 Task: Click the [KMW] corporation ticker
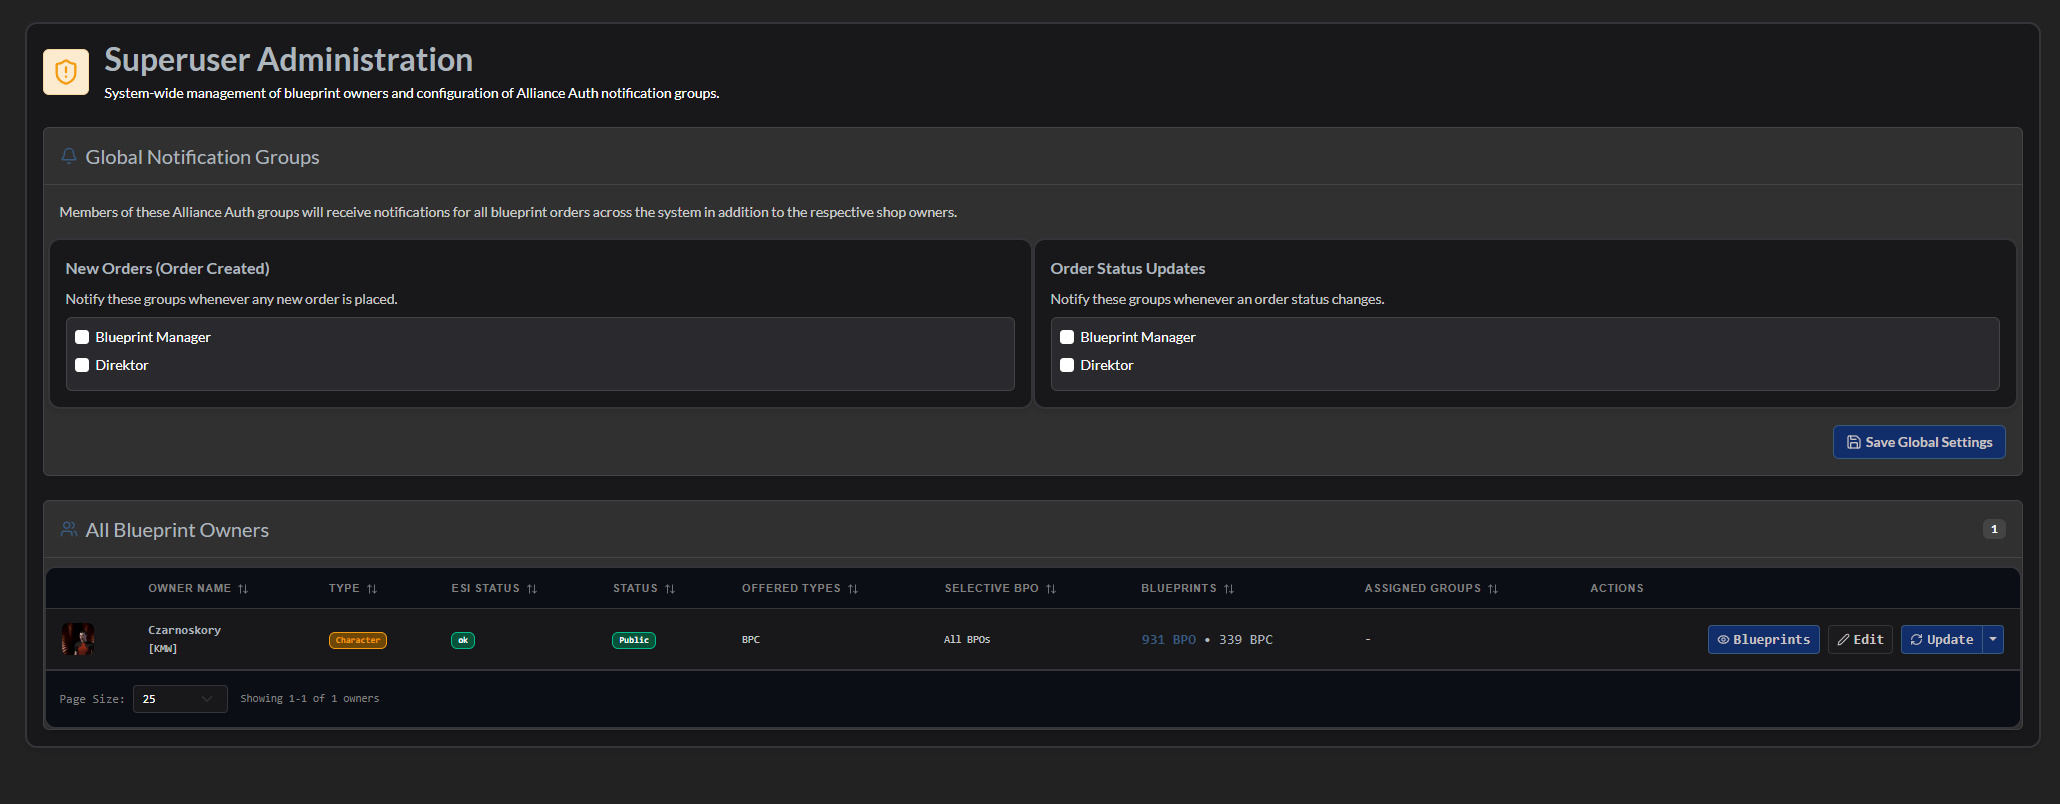click(x=163, y=649)
